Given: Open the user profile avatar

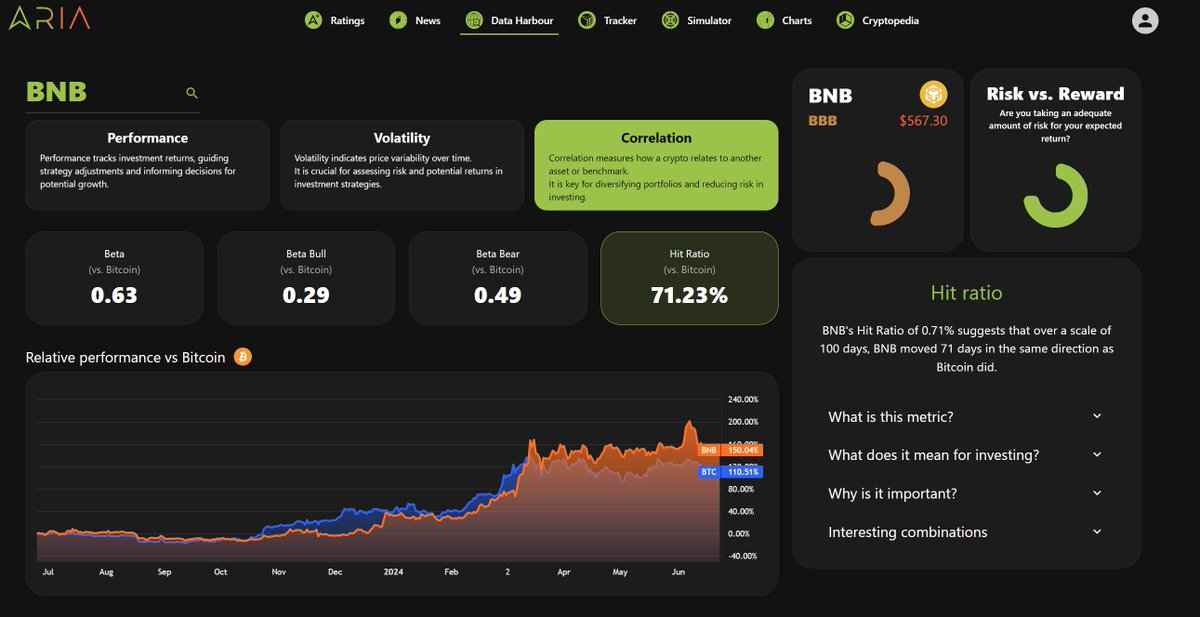Looking at the screenshot, I should pos(1145,19).
